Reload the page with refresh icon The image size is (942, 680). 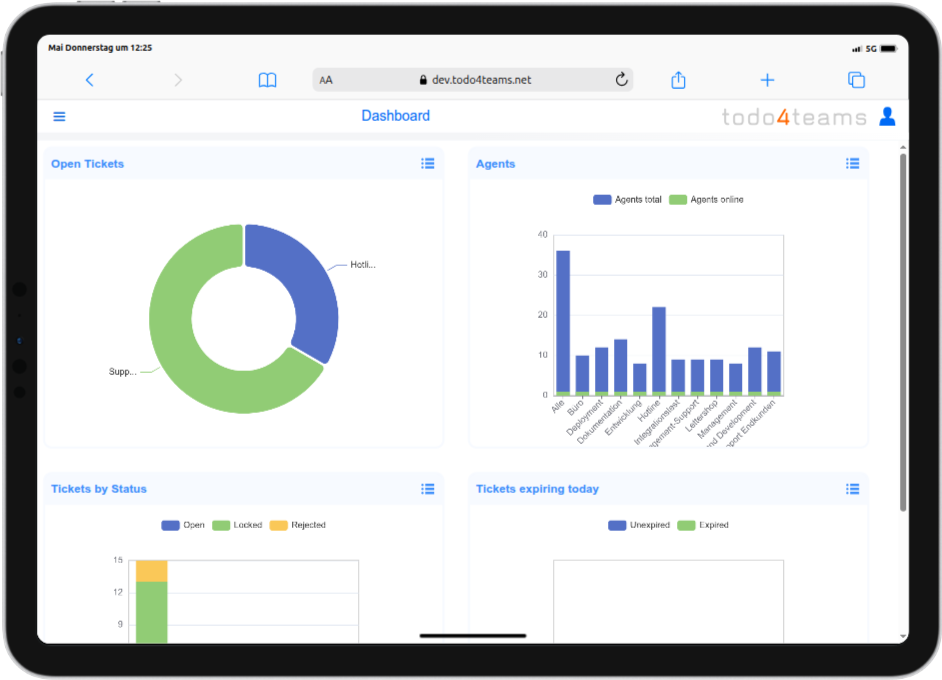point(621,79)
